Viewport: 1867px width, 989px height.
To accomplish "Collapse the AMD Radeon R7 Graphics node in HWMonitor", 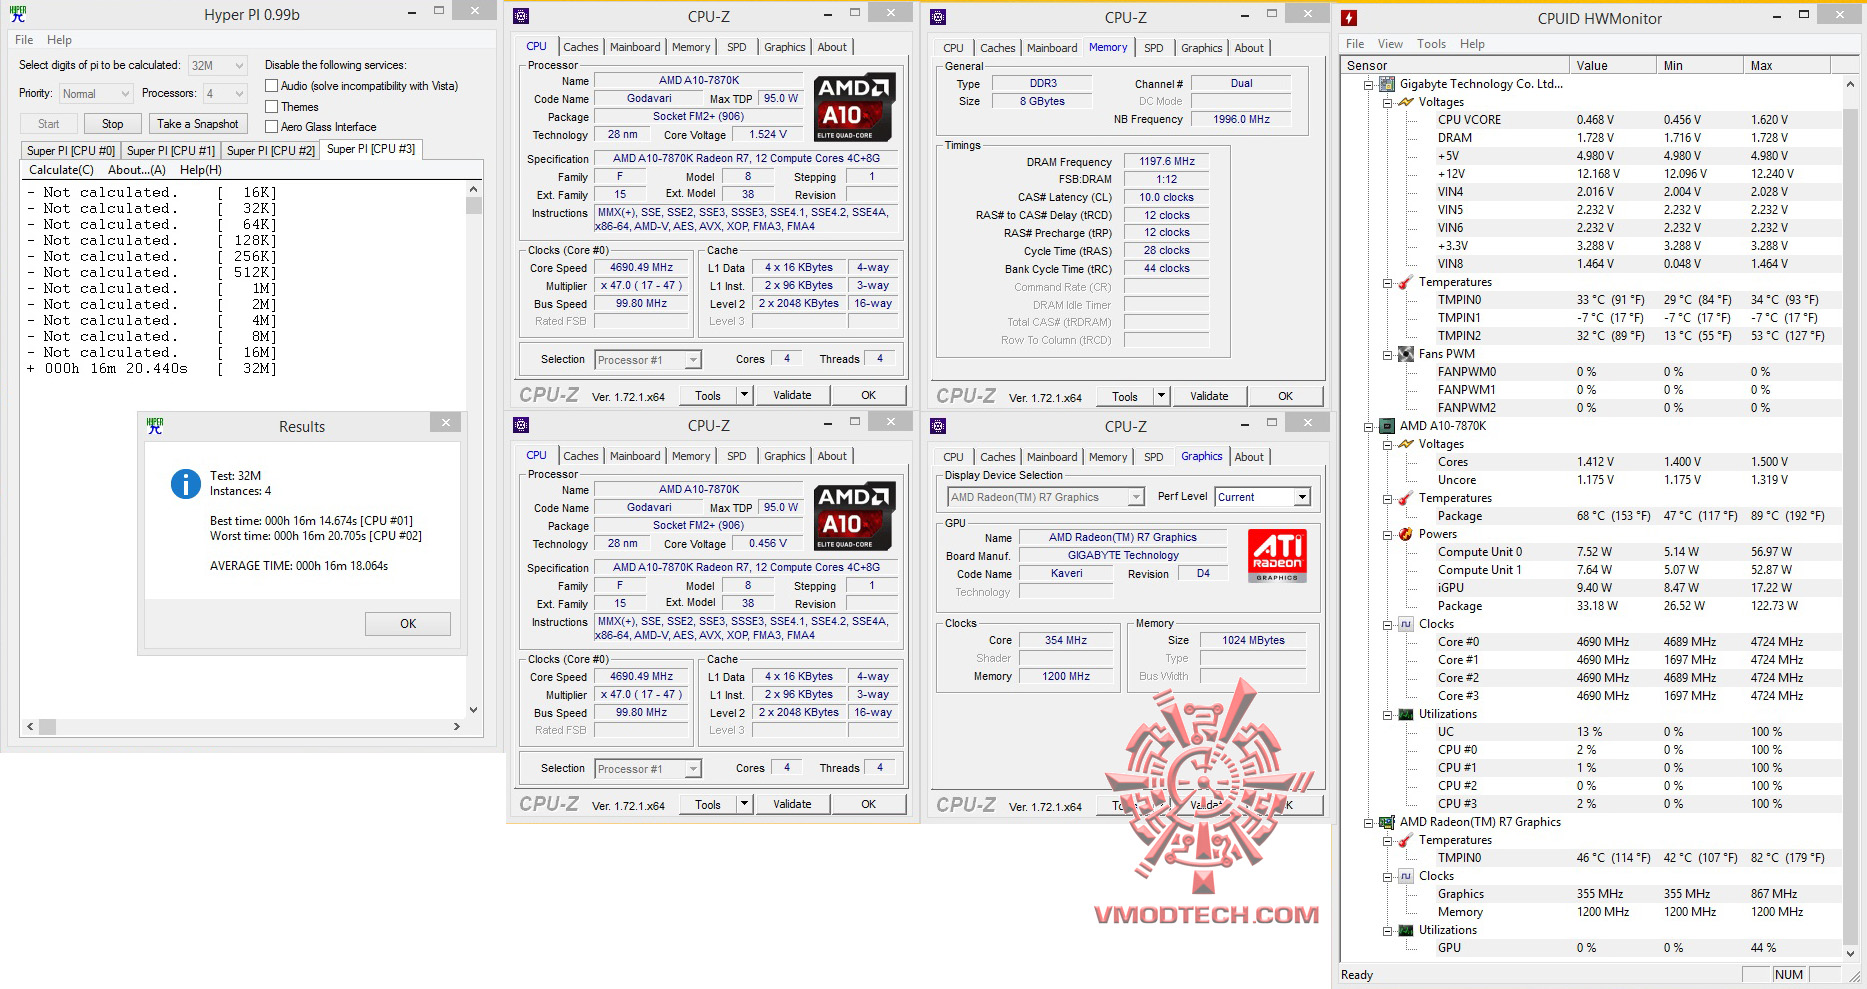I will coord(1368,823).
